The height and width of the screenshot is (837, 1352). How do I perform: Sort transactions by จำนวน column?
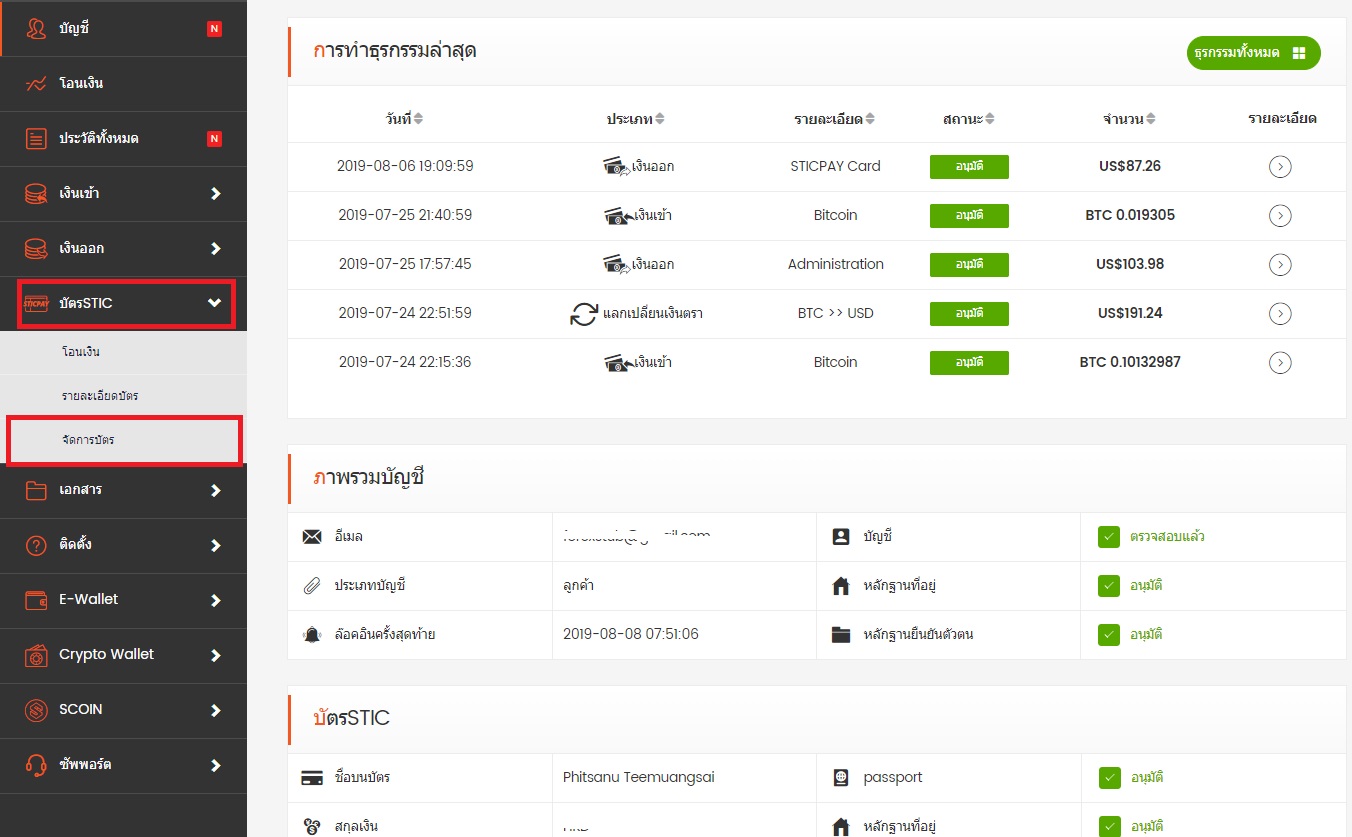click(1130, 119)
